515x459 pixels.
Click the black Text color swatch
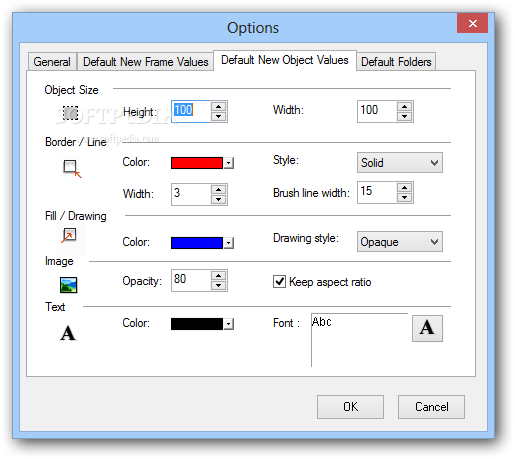click(197, 324)
